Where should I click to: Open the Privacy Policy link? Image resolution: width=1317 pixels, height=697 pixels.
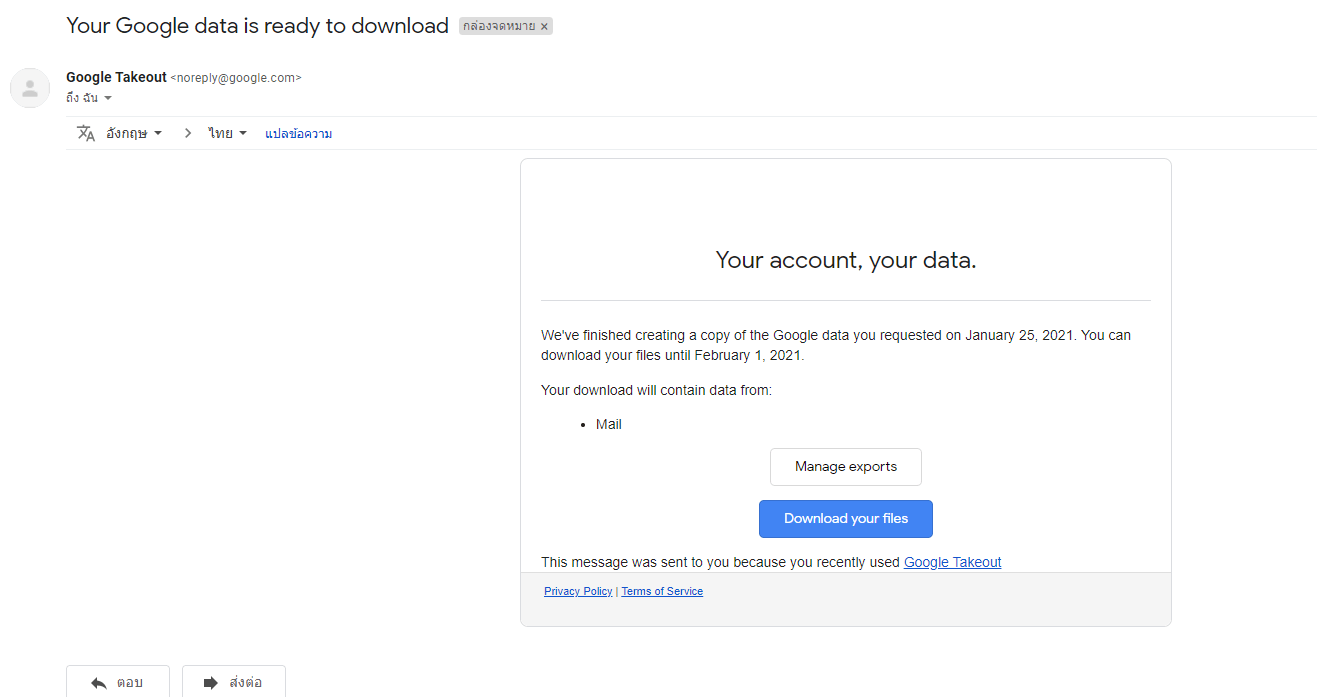pos(578,591)
